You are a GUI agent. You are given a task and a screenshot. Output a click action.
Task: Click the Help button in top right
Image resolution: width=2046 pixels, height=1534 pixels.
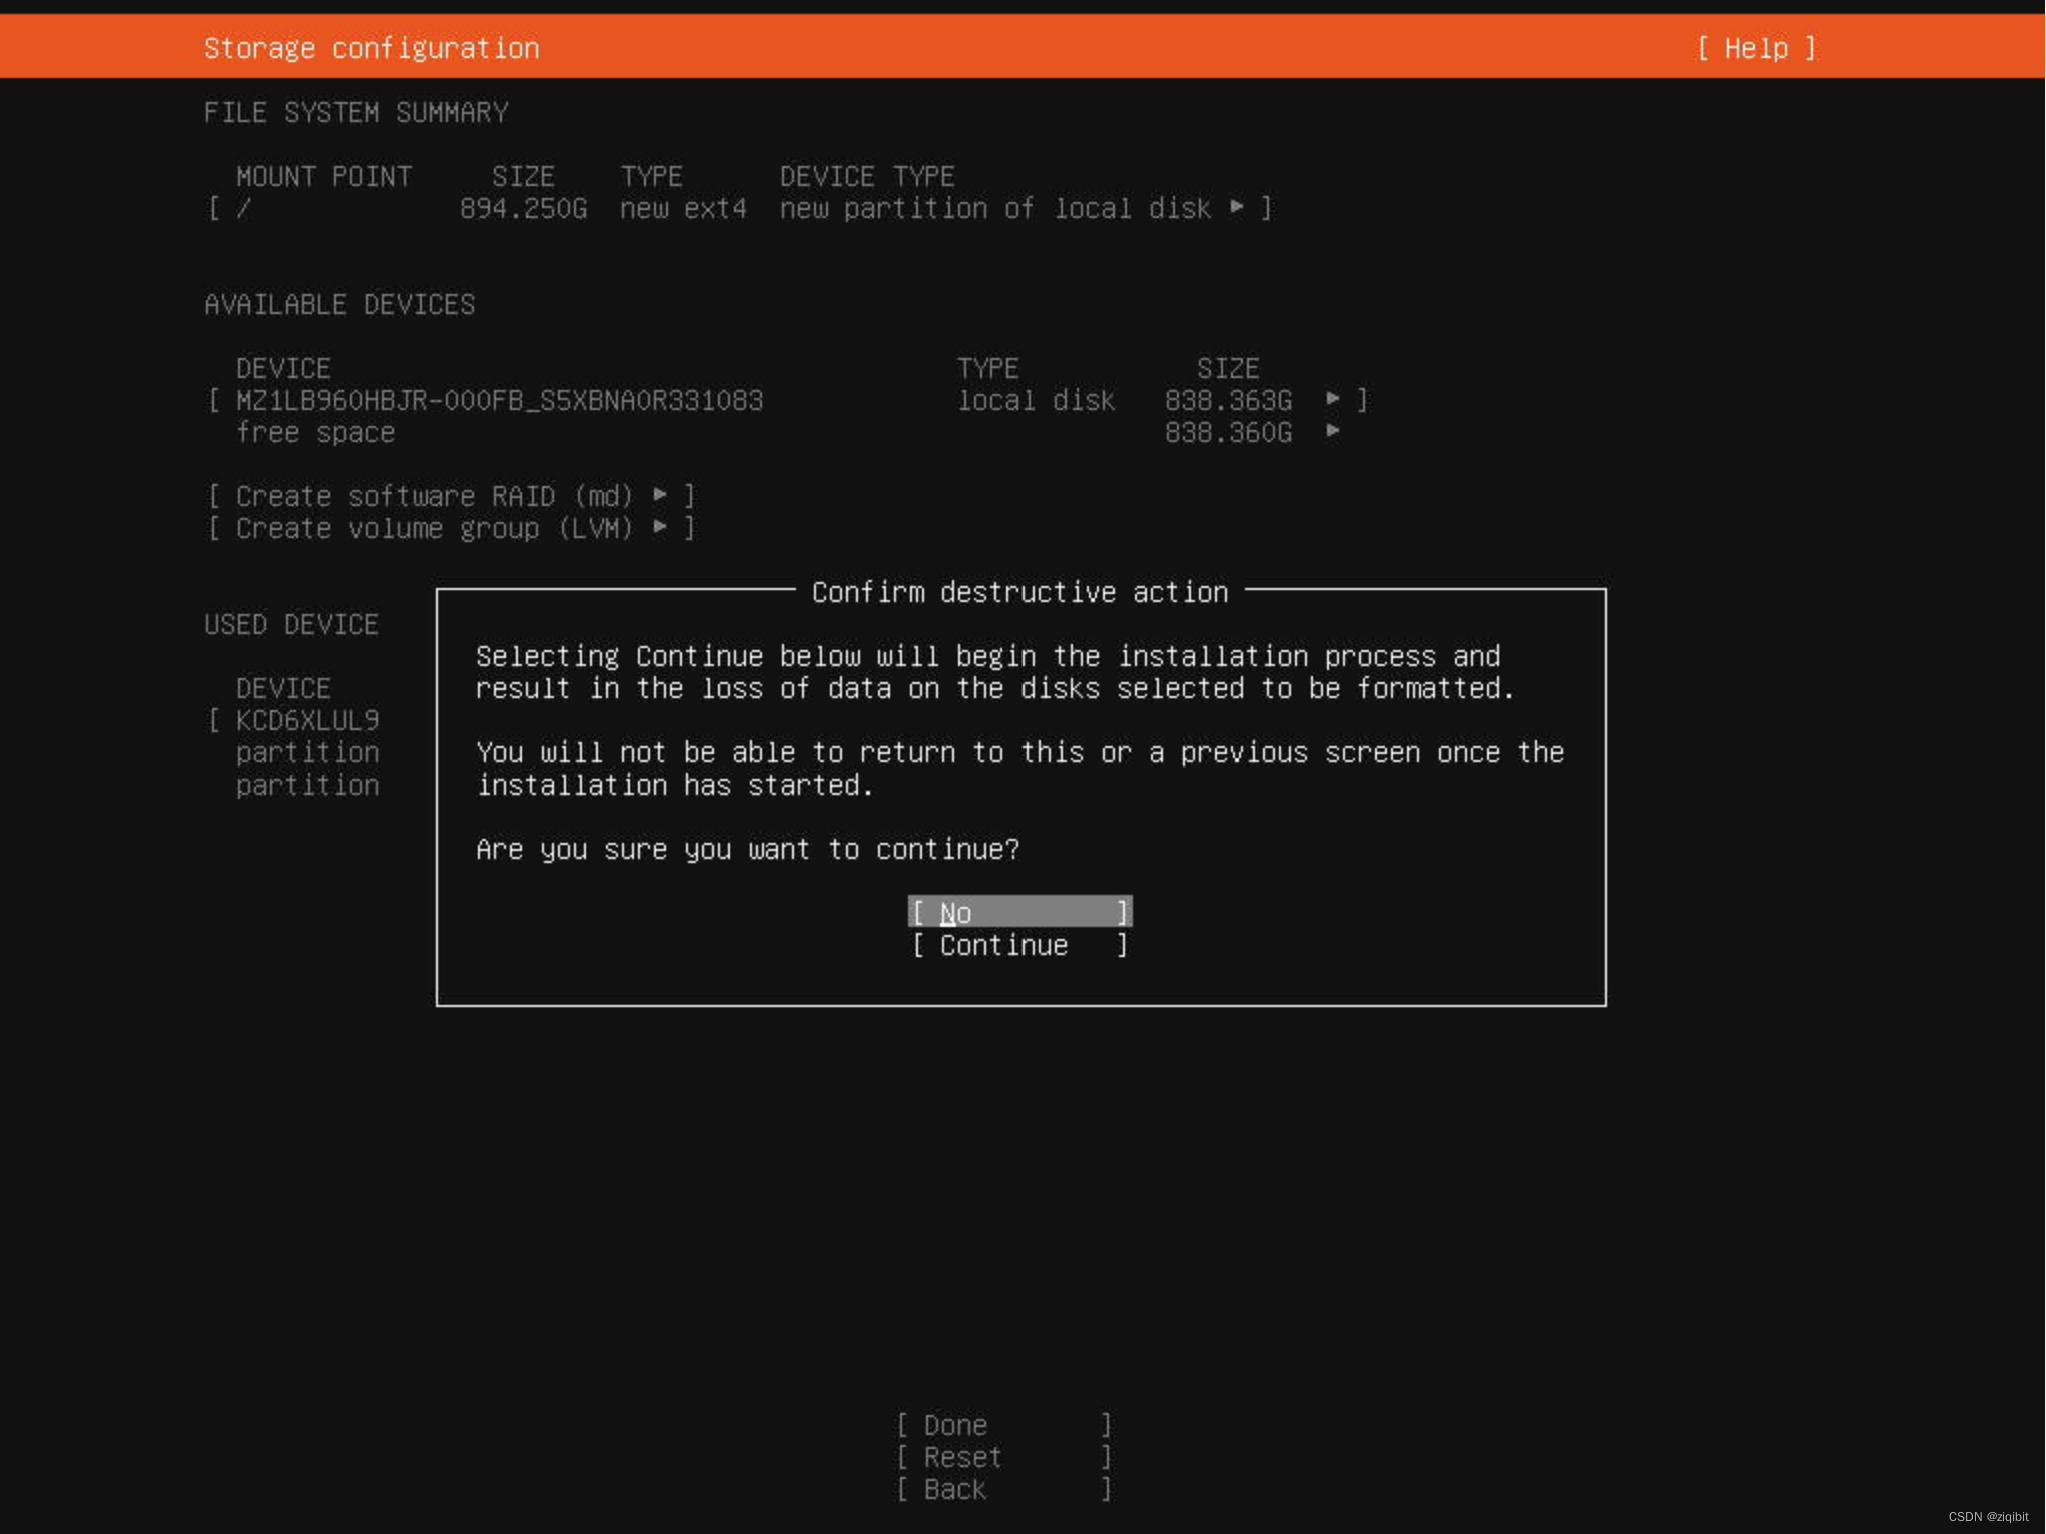tap(1754, 47)
